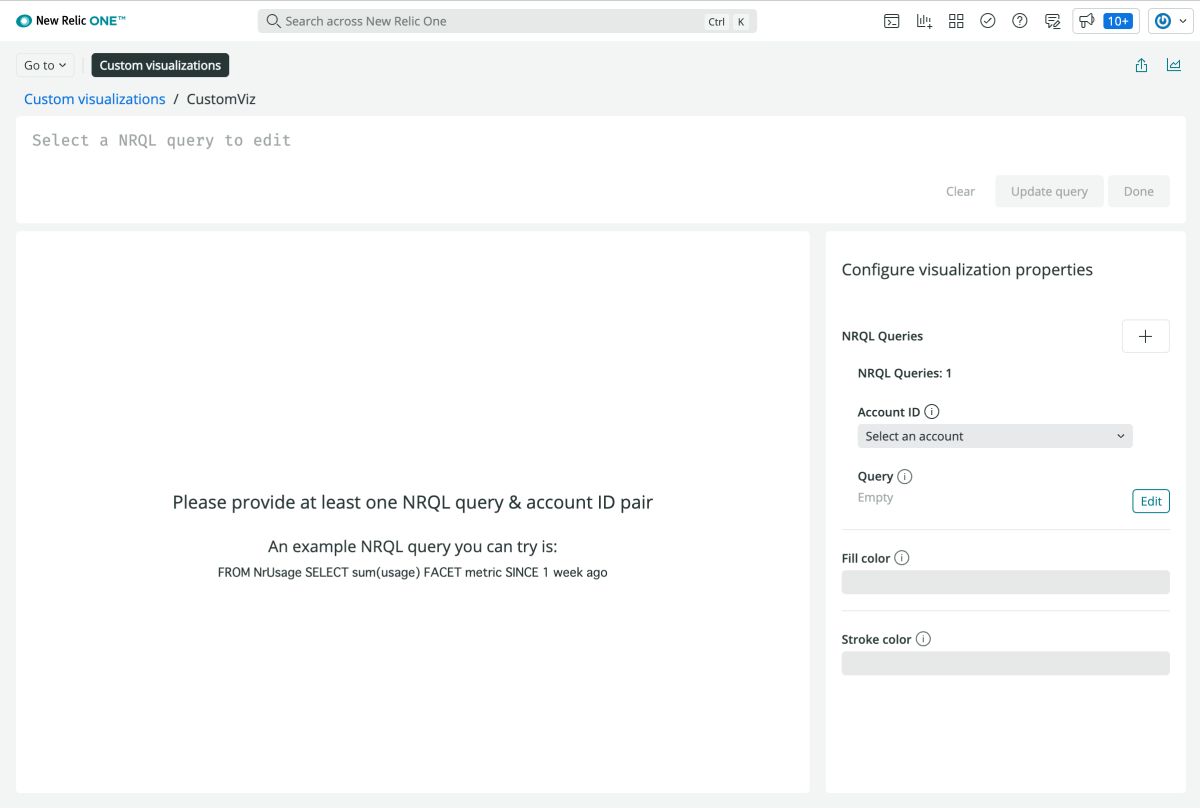Click the Custom visualizations tab
The height and width of the screenshot is (808, 1200).
[x=160, y=65]
